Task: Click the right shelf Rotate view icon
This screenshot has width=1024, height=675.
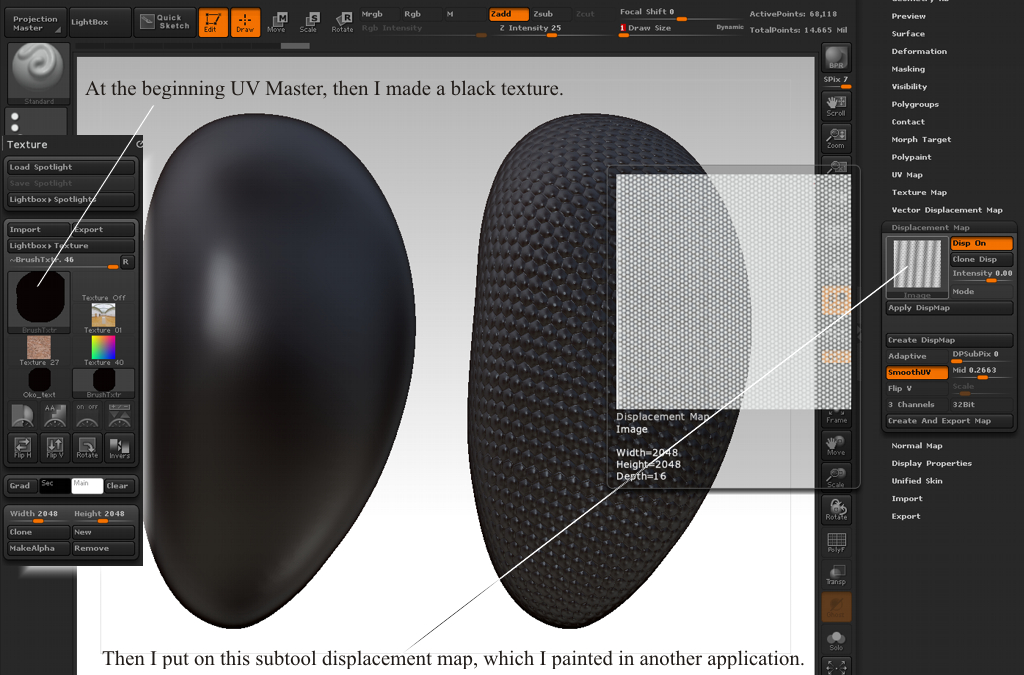Action: pos(836,509)
